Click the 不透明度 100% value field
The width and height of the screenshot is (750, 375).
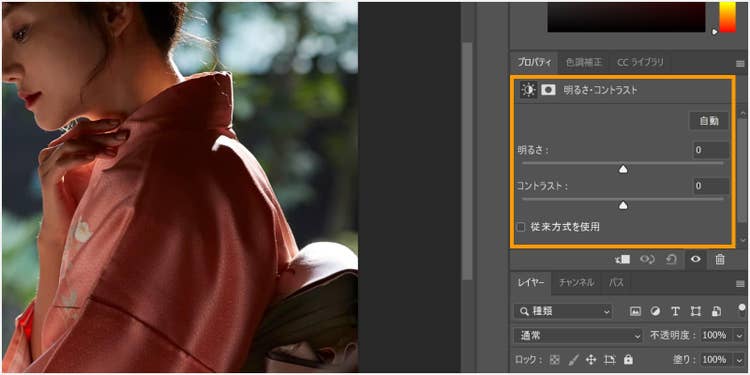coord(717,335)
